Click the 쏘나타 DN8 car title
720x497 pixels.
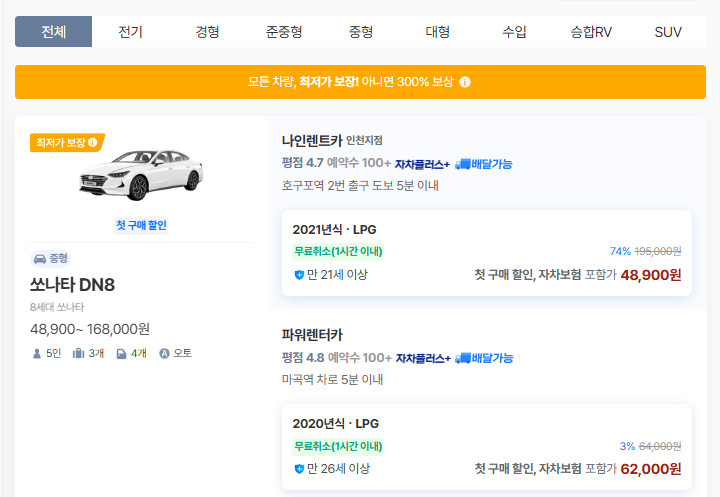click(72, 285)
